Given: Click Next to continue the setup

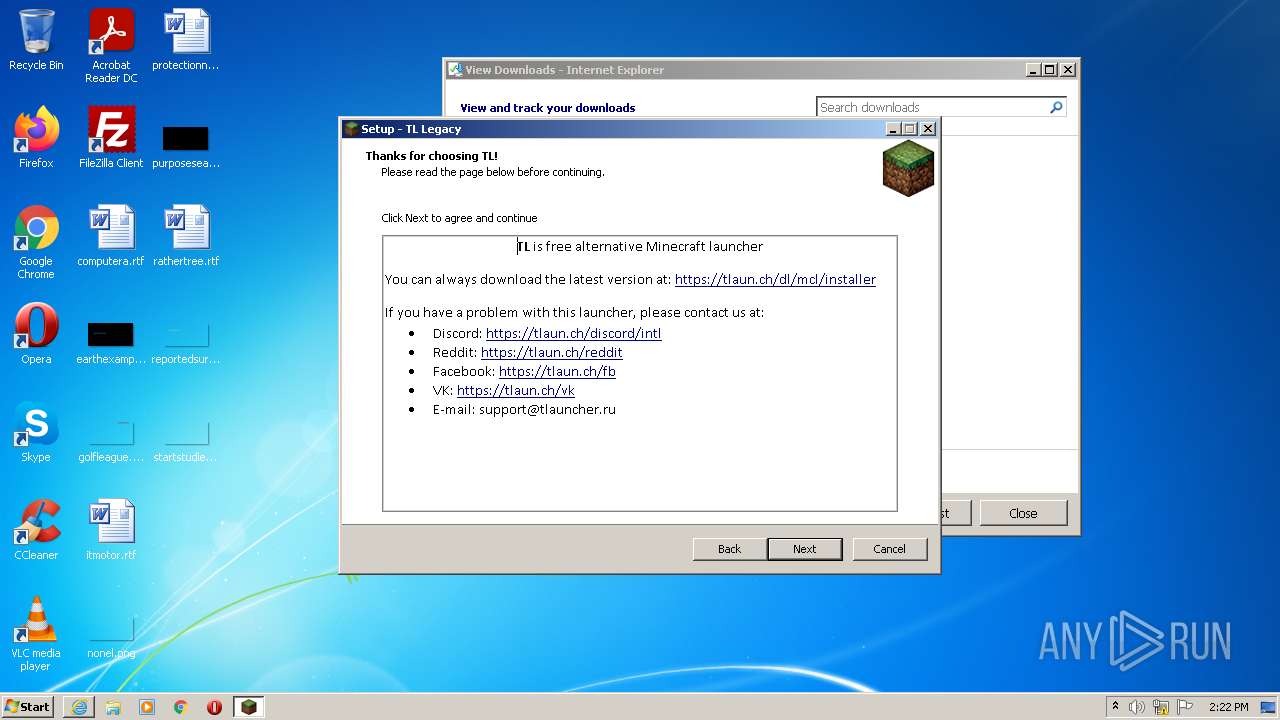Looking at the screenshot, I should tap(805, 549).
